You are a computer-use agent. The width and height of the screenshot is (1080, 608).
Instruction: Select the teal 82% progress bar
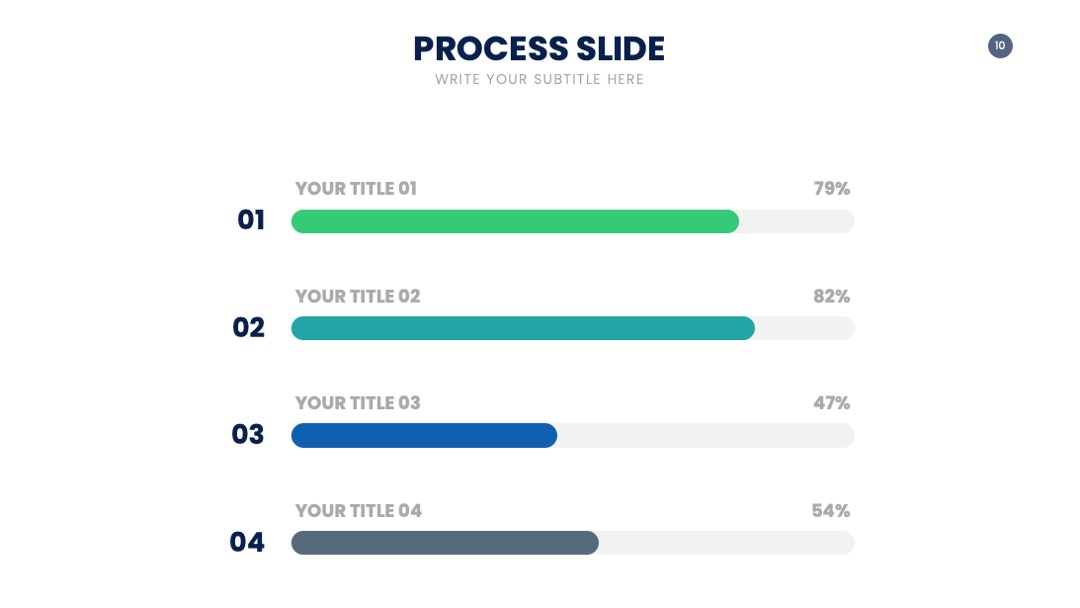523,328
